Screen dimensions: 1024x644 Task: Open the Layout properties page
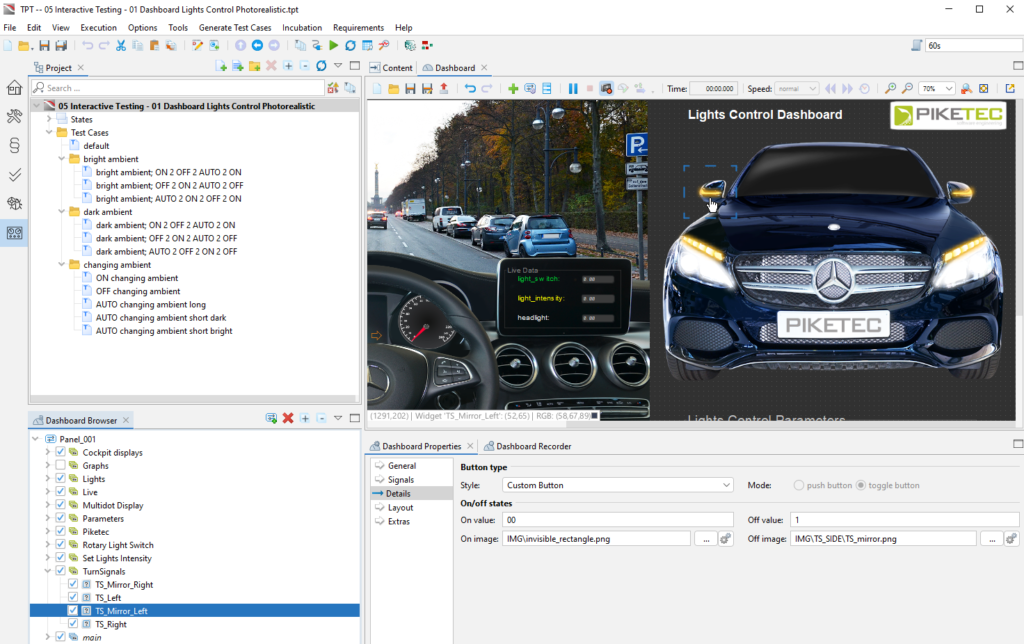coord(400,507)
